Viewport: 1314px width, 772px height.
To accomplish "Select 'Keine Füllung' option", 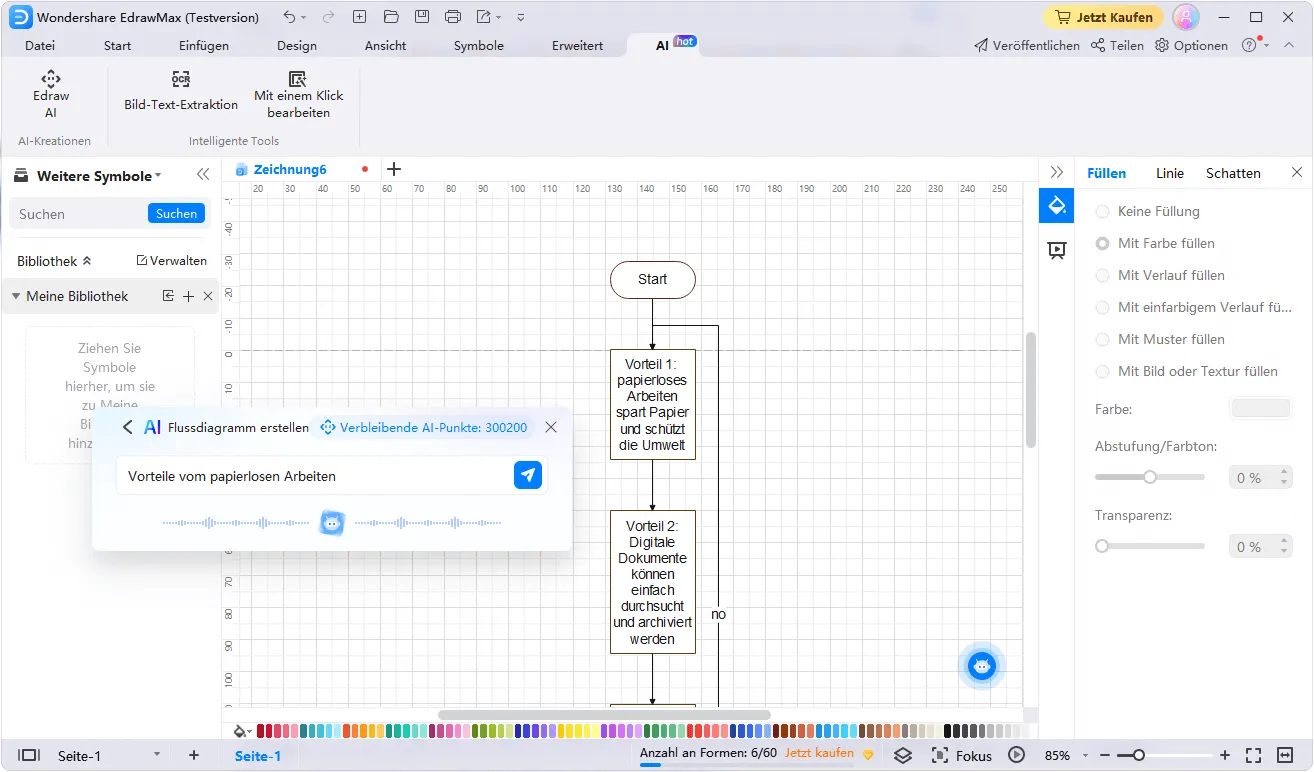I will coord(1150,211).
